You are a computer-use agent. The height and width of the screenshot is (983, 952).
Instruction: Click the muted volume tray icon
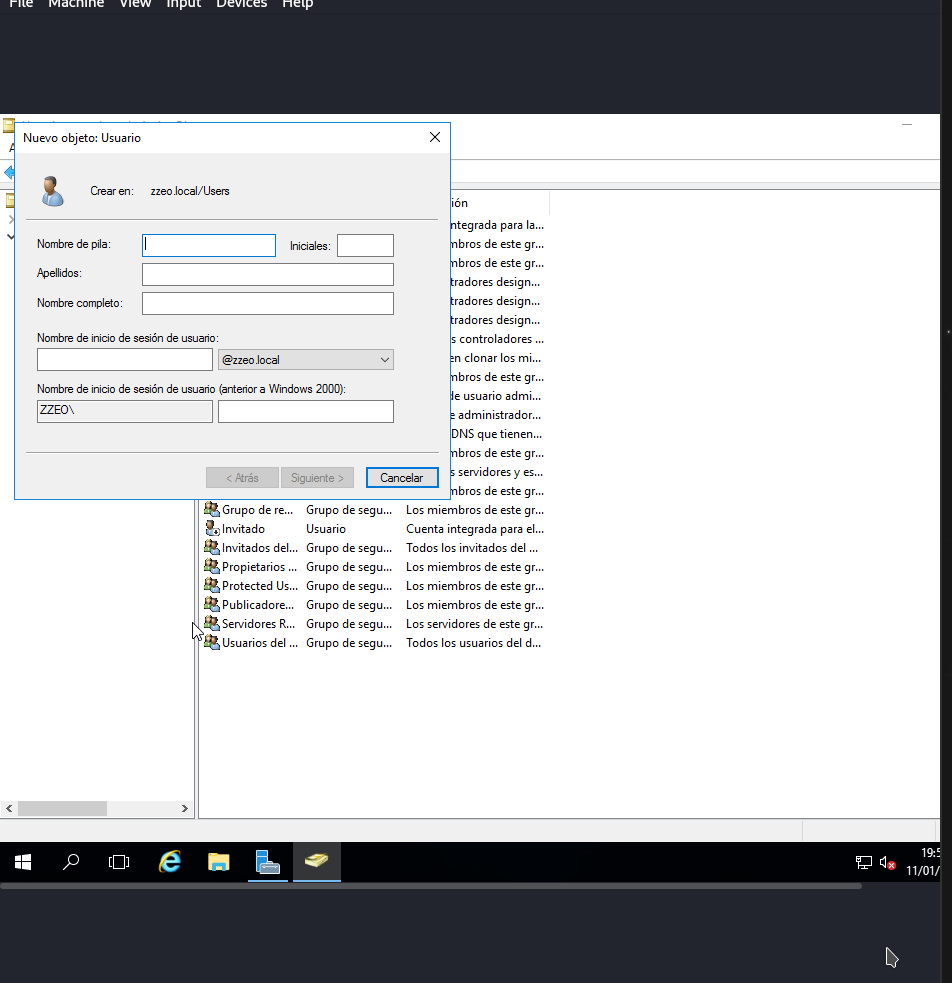pyautogui.click(x=887, y=863)
